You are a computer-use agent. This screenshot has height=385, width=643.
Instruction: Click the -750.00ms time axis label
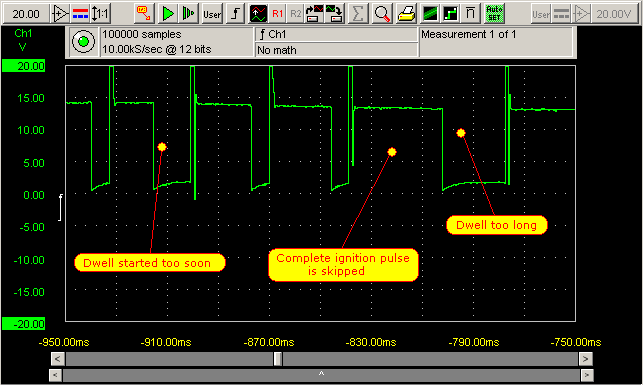click(x=576, y=342)
